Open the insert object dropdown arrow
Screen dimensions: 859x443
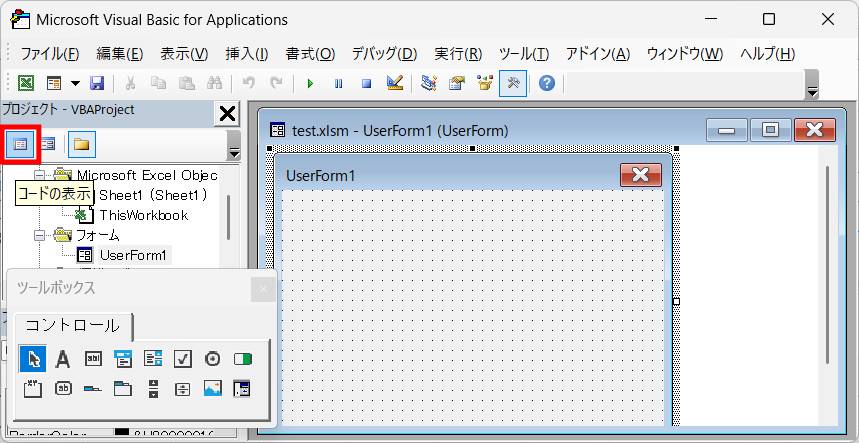[76, 83]
